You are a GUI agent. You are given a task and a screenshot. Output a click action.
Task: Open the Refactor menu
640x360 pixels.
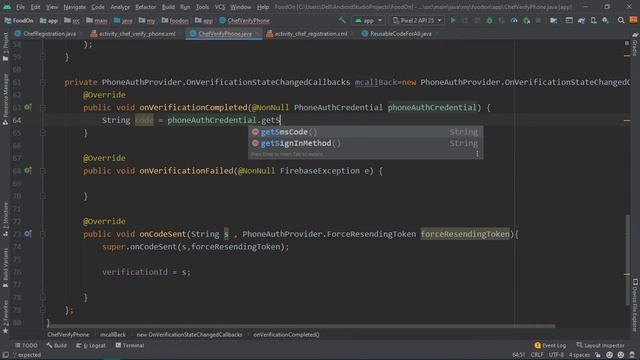[x=145, y=7]
